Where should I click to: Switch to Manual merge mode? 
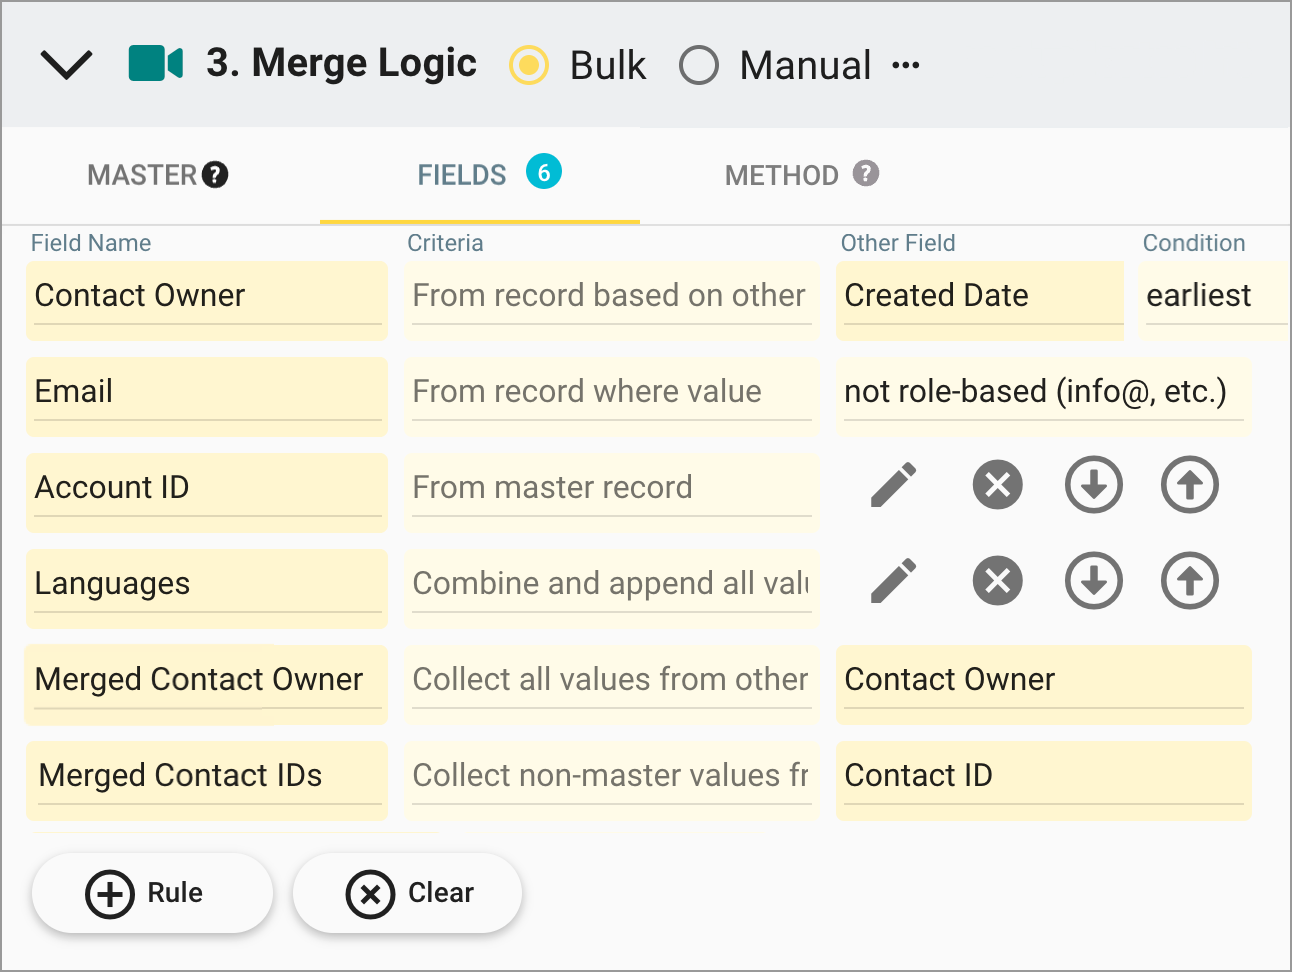(x=699, y=65)
